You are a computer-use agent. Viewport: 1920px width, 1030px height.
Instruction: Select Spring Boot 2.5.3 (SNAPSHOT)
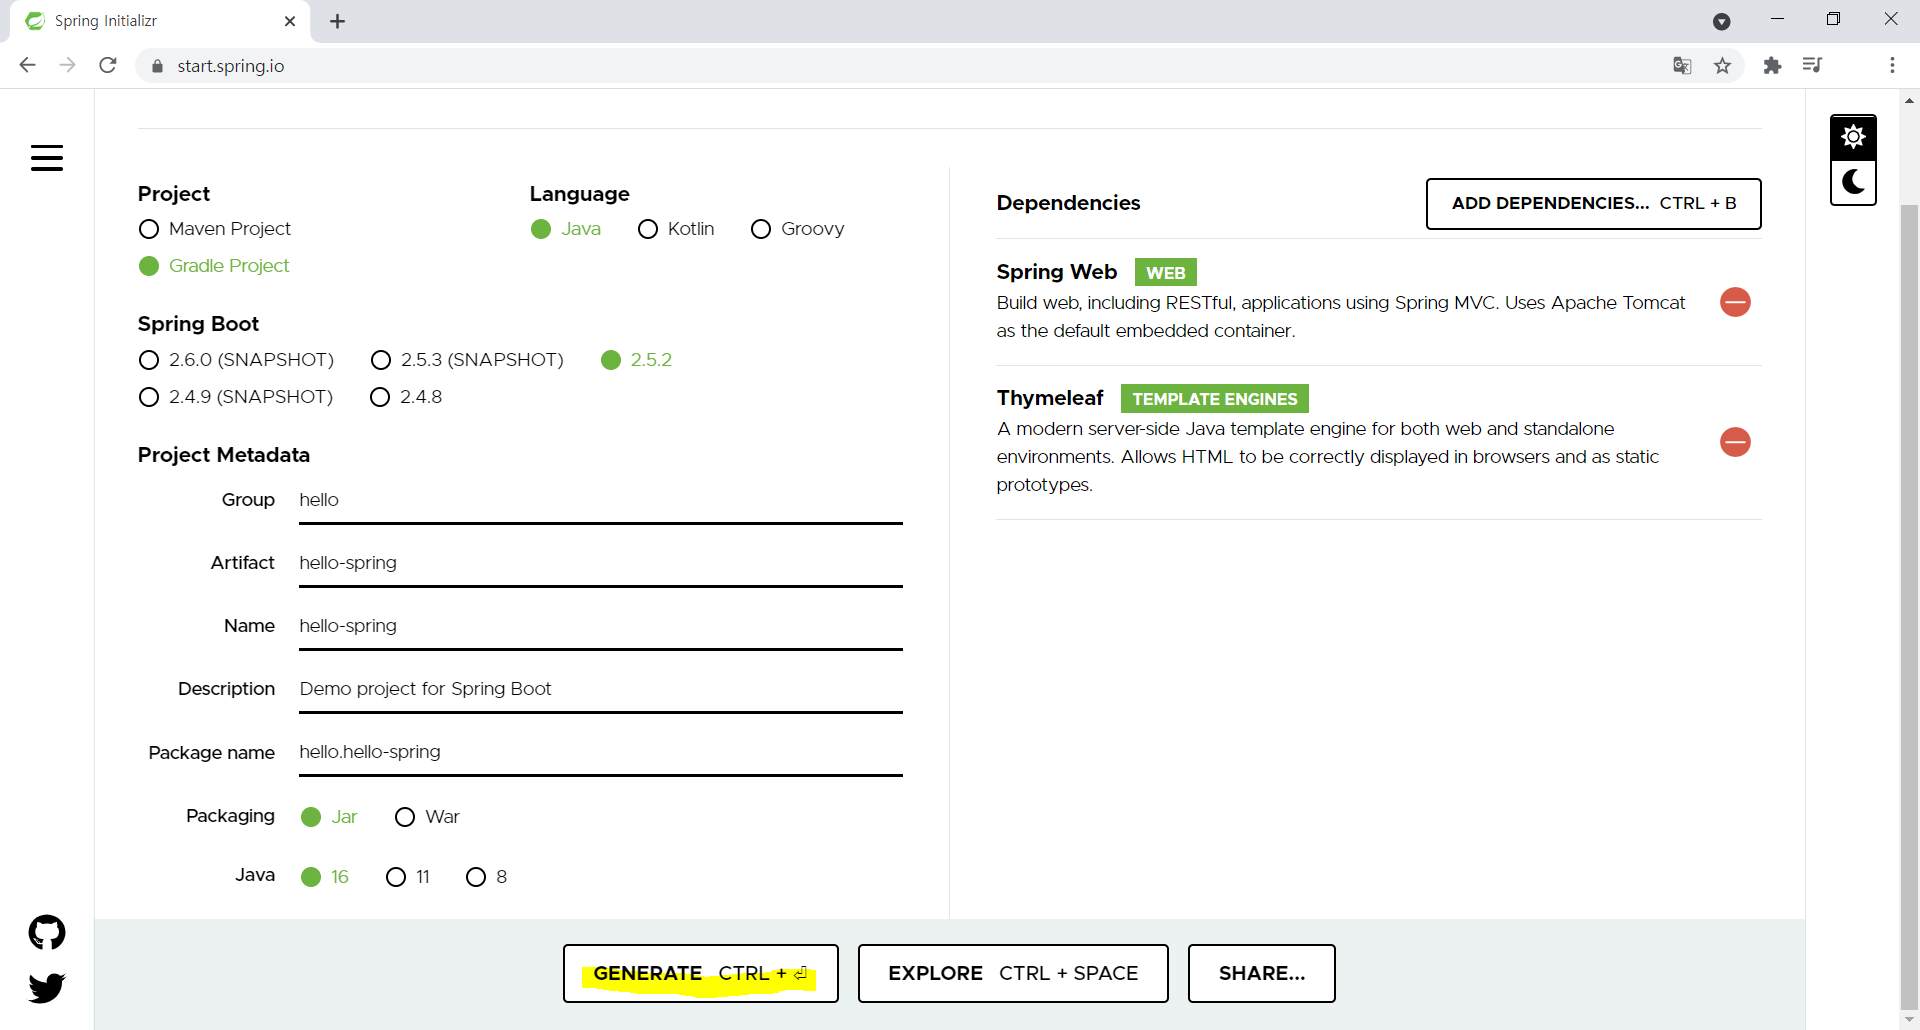467,360
